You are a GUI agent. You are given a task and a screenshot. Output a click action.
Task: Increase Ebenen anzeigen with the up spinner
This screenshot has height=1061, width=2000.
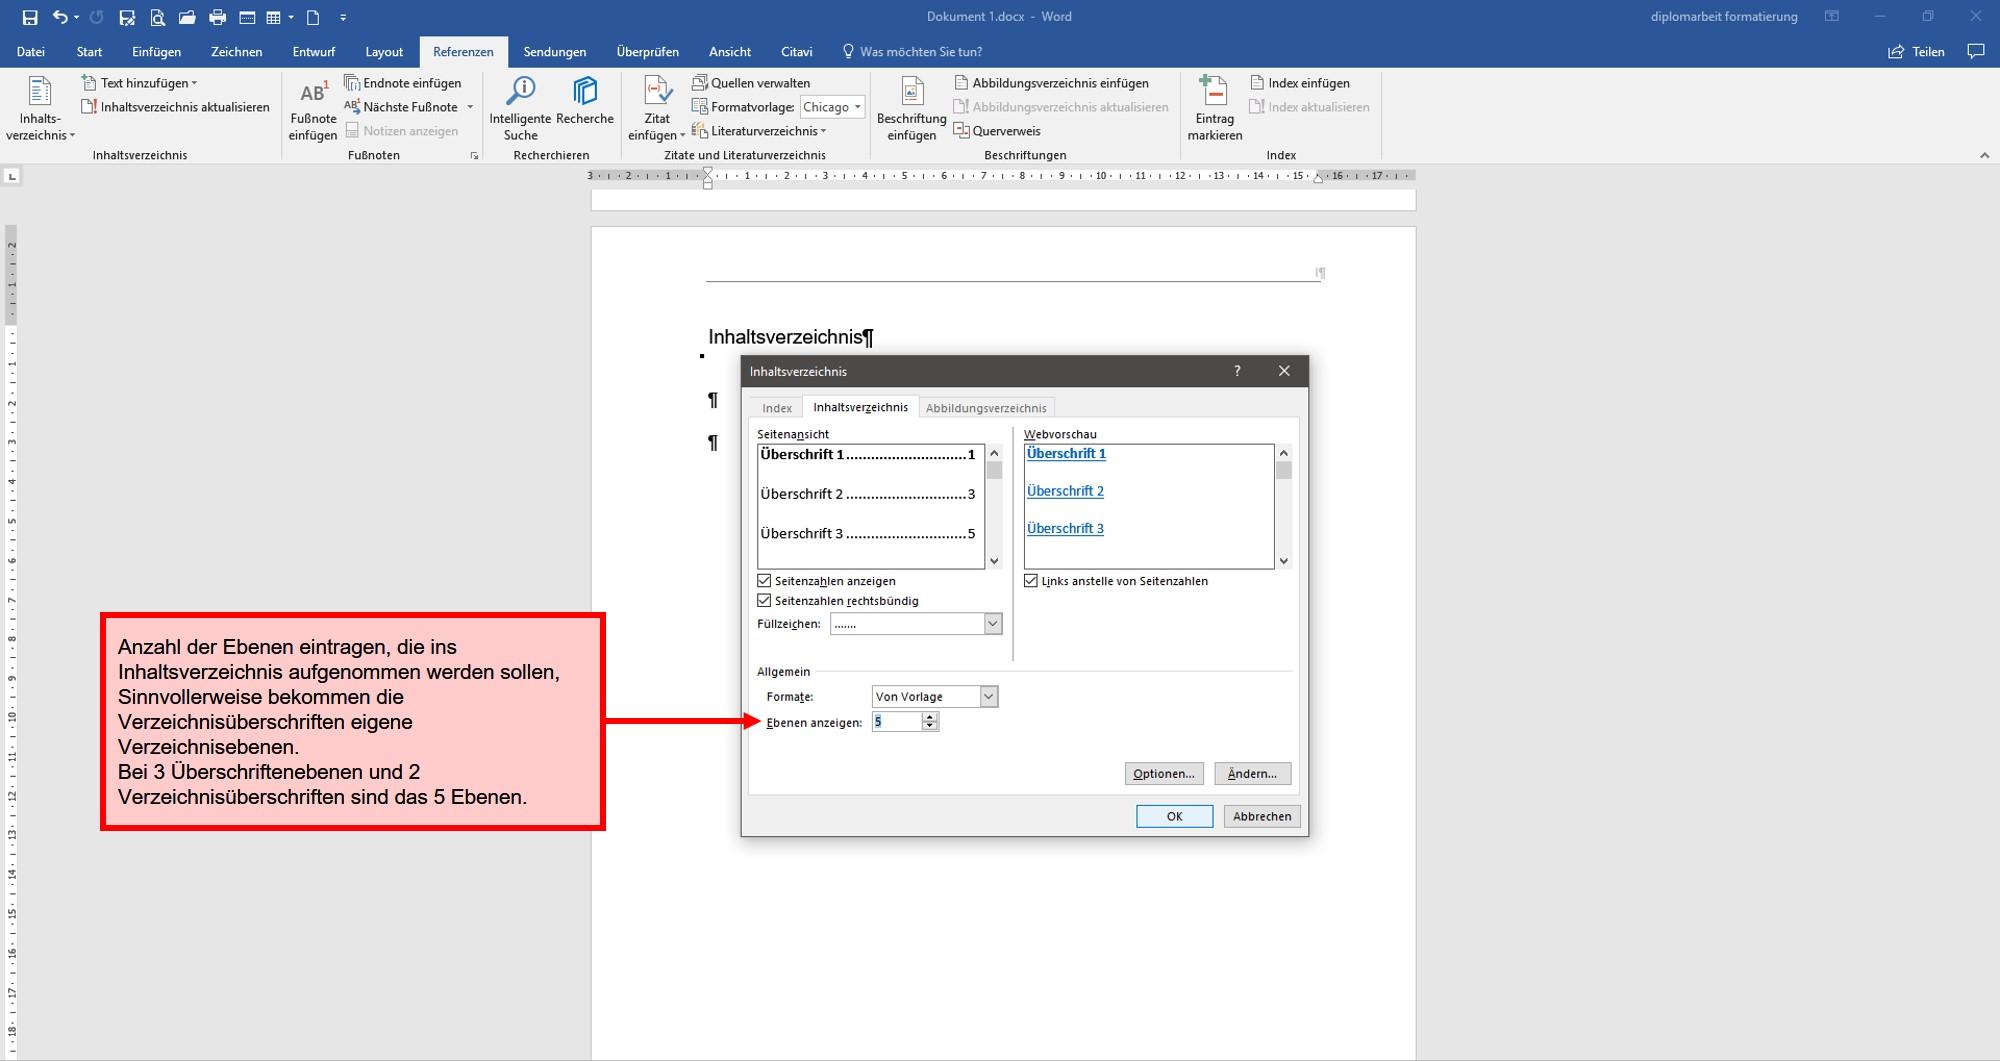point(930,717)
